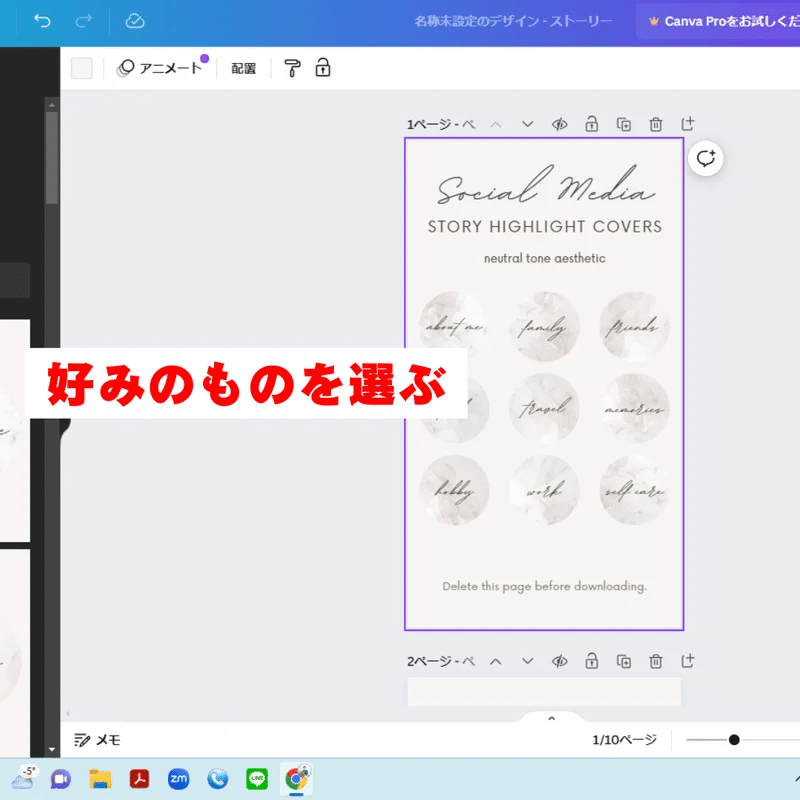Duplicate page 2 icon
This screenshot has height=800, width=800.
tap(623, 661)
